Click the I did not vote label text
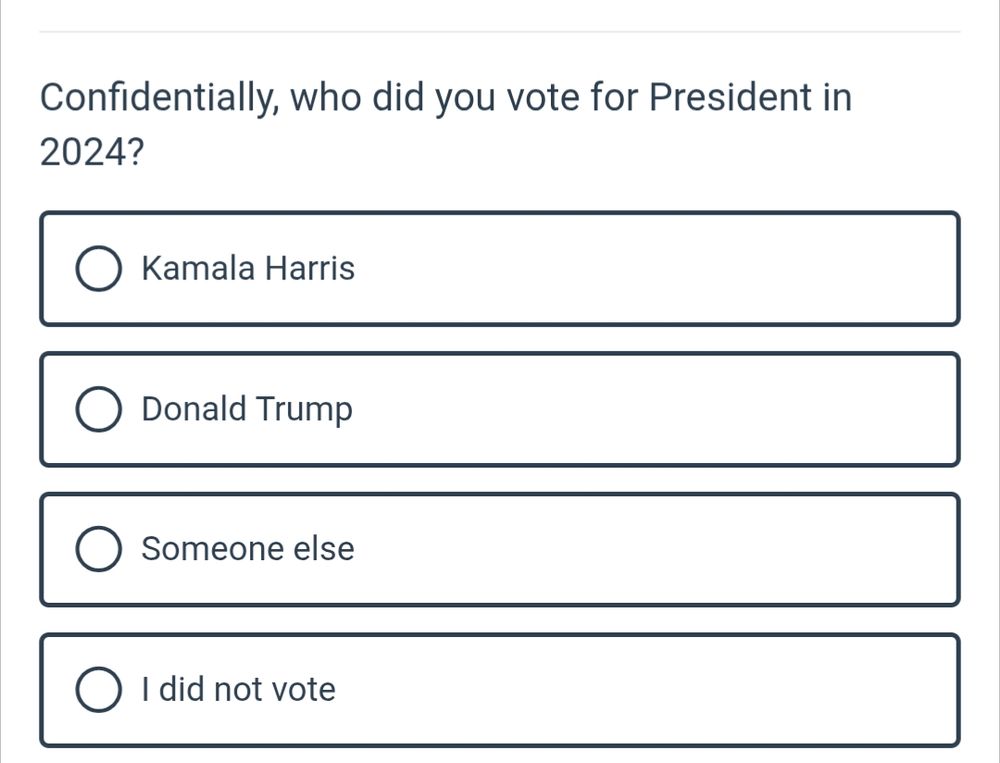 [x=239, y=689]
